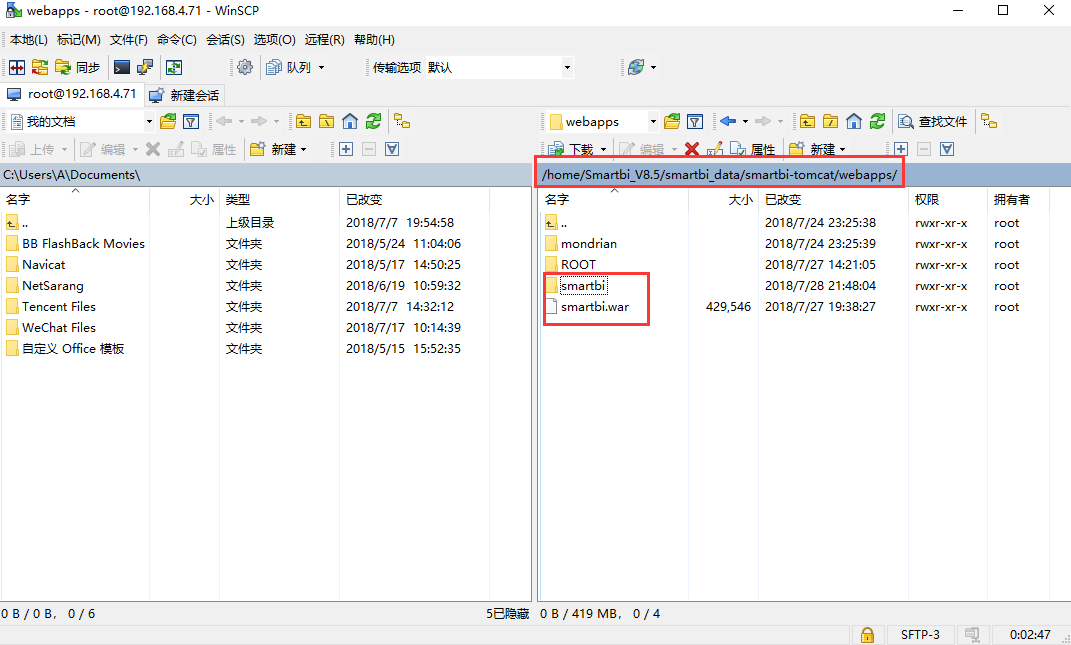Open the 选项(O) menu
1071x645 pixels.
tap(275, 40)
